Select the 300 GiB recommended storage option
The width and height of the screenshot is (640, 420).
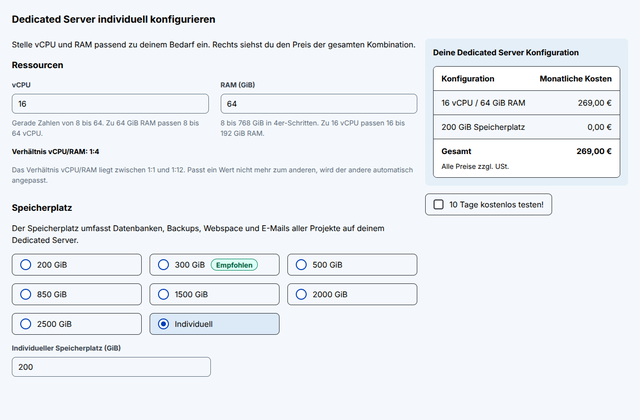pyautogui.click(x=214, y=264)
